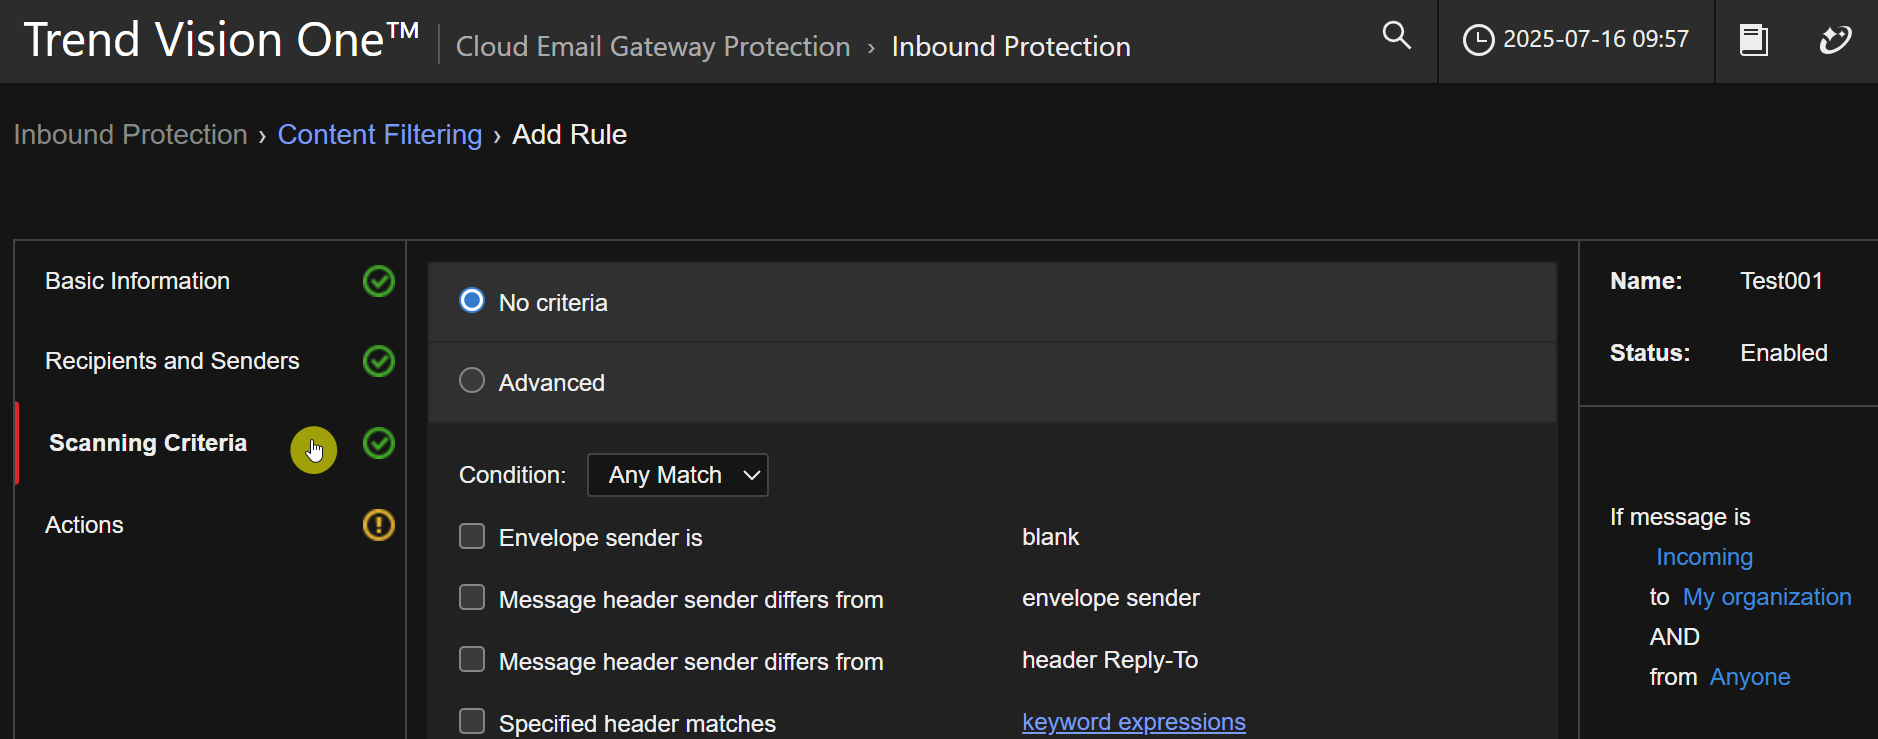Click the search magnifier icon
This screenshot has height=739, width=1878.
pos(1396,36)
